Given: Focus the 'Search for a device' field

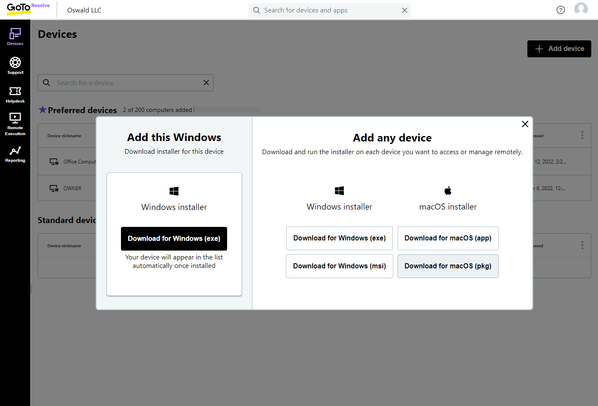Looking at the screenshot, I should point(125,83).
